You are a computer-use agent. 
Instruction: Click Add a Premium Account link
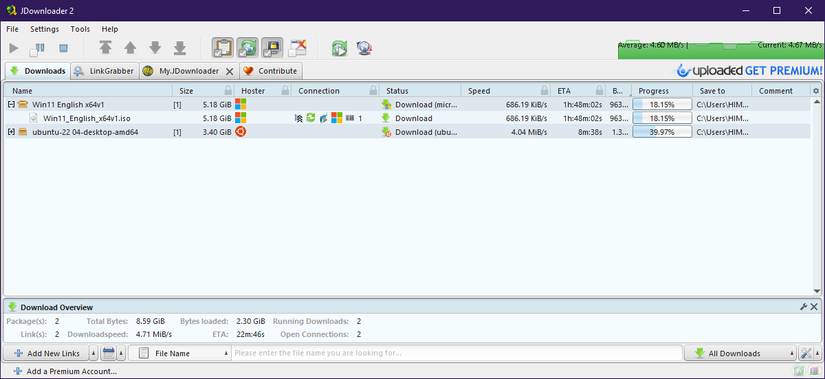pos(65,371)
